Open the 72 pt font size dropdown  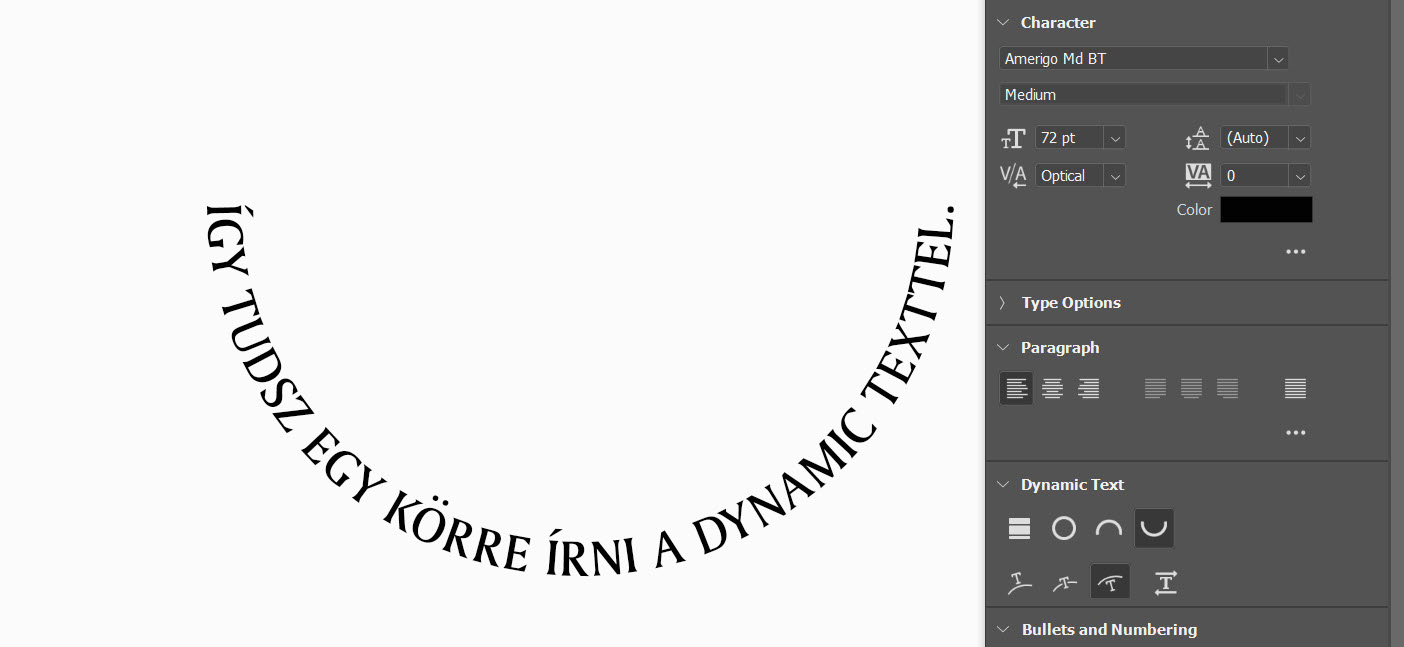tap(1115, 138)
